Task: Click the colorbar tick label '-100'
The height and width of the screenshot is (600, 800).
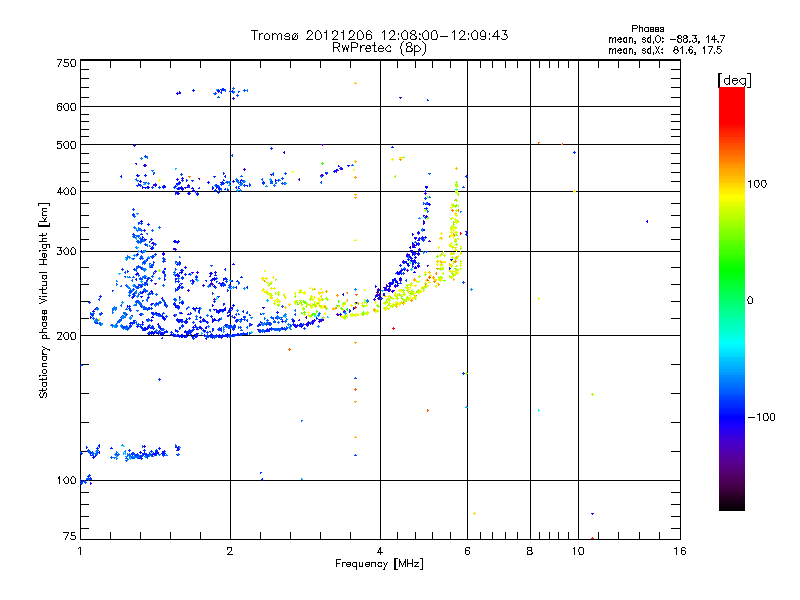Action: pyautogui.click(x=762, y=417)
